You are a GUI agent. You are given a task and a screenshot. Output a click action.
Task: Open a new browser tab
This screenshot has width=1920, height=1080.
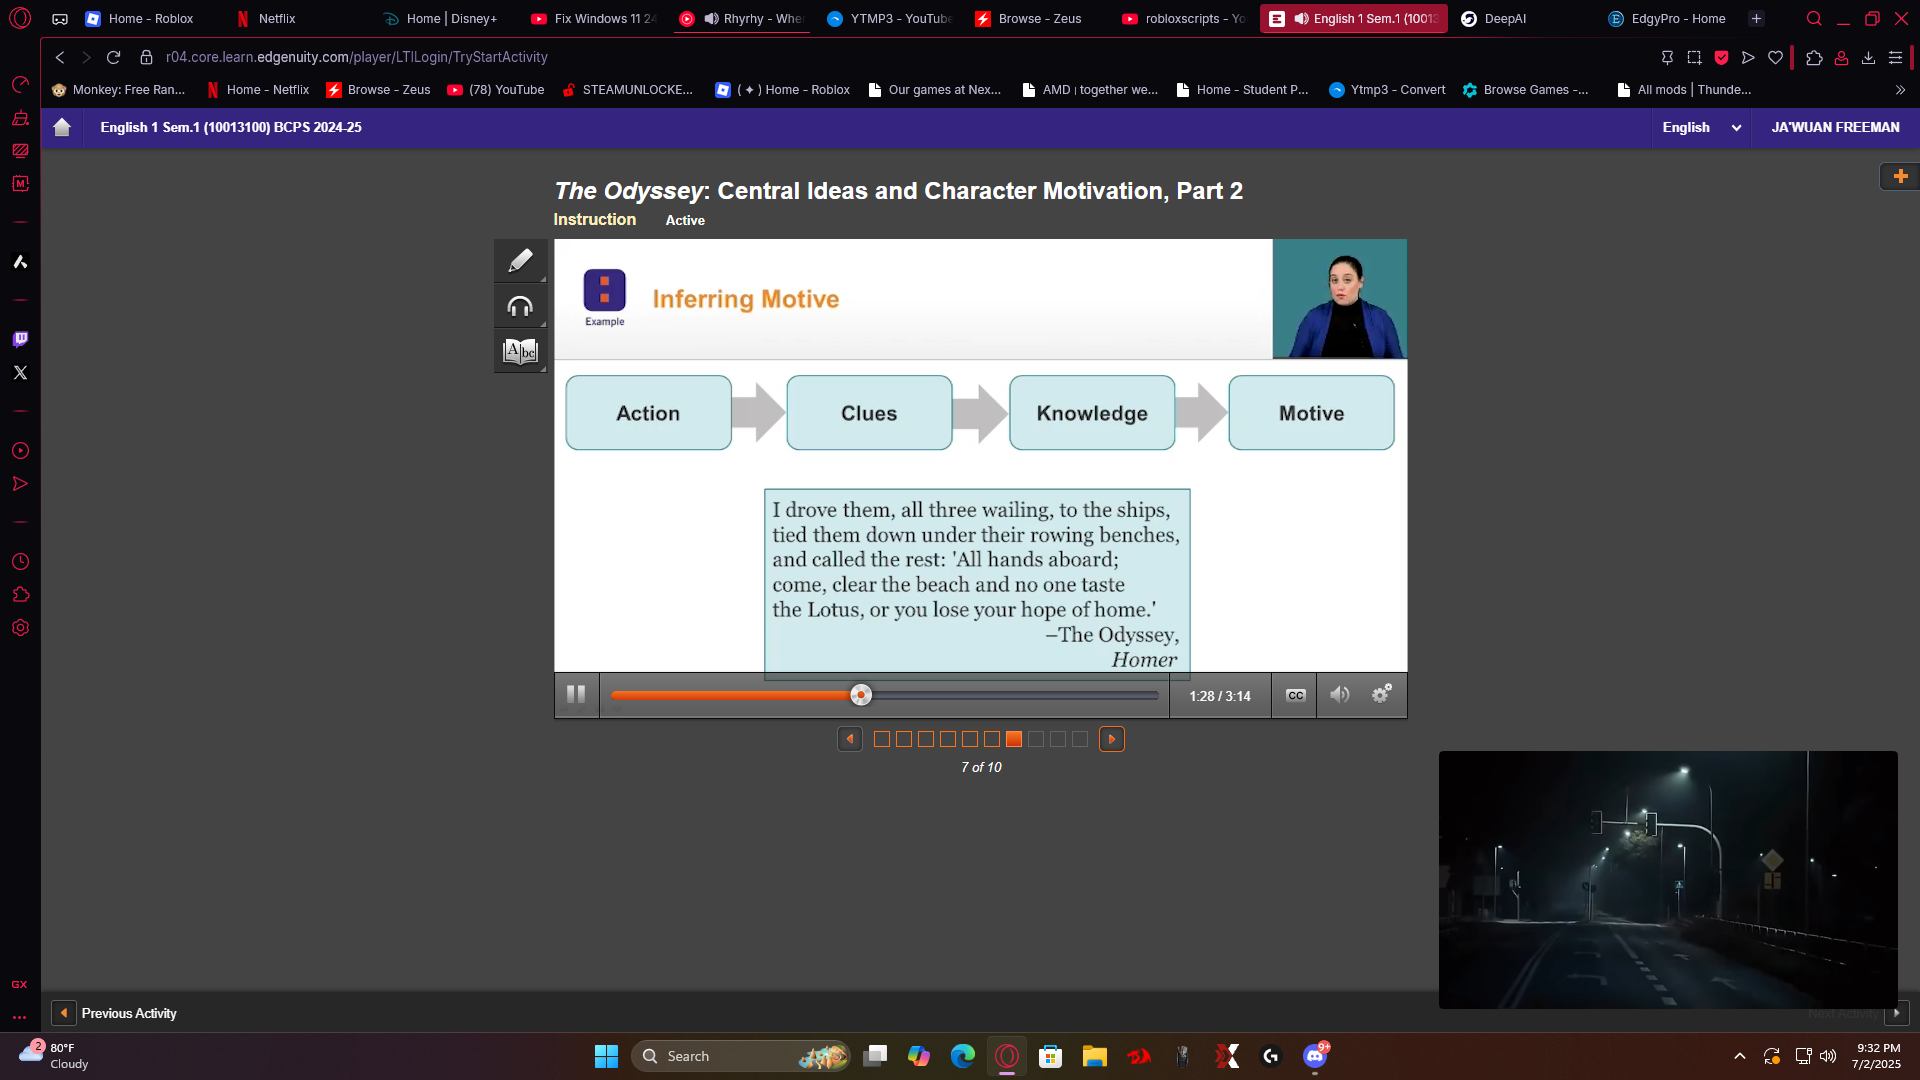(1756, 19)
